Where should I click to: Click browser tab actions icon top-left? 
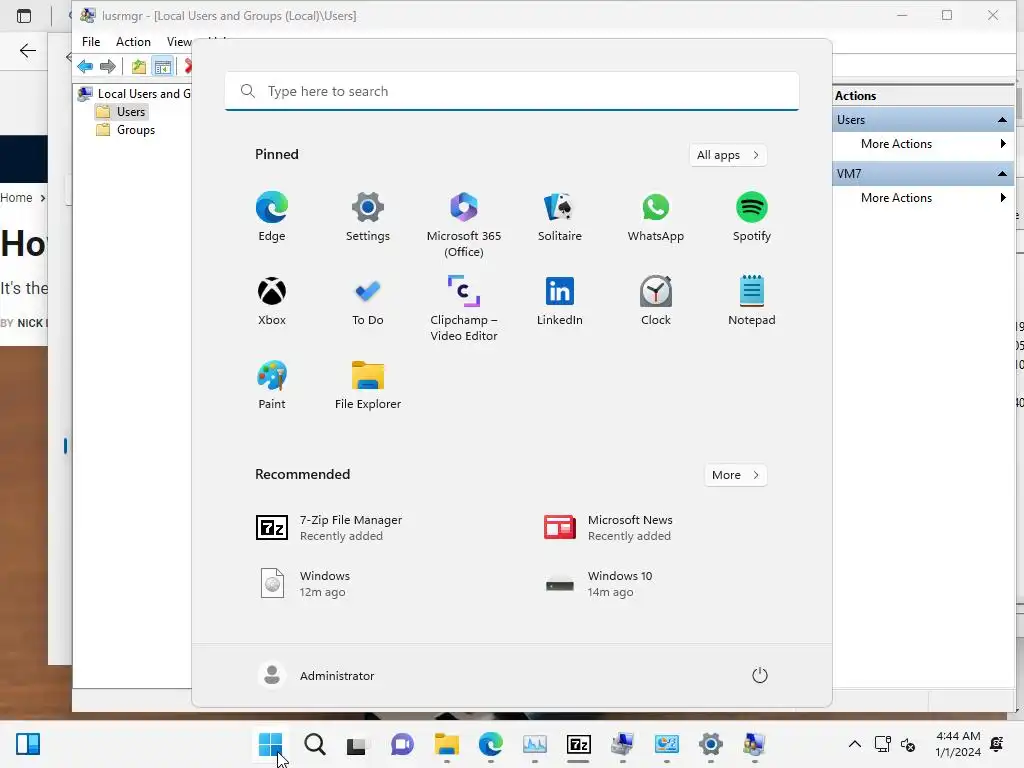coord(24,16)
